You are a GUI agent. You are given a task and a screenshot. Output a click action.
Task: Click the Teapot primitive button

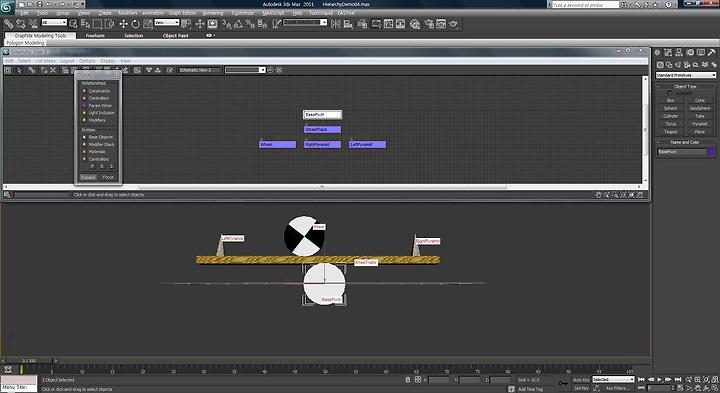tap(670, 132)
